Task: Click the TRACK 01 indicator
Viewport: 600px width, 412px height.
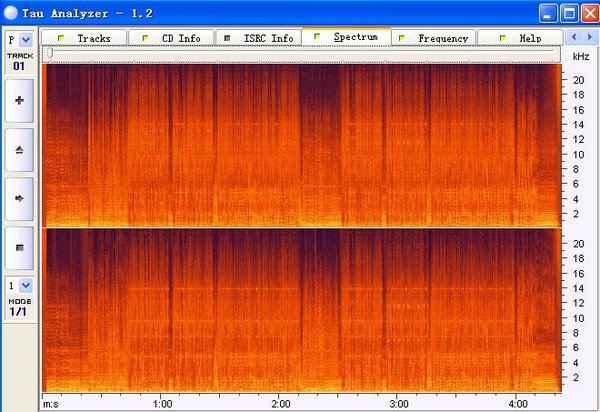Action: [x=20, y=62]
